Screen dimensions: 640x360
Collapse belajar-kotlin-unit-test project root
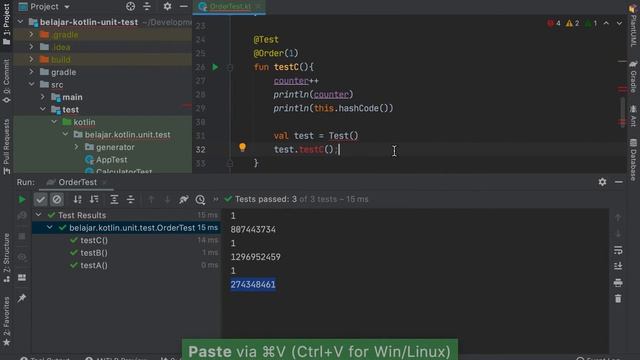click(x=20, y=22)
